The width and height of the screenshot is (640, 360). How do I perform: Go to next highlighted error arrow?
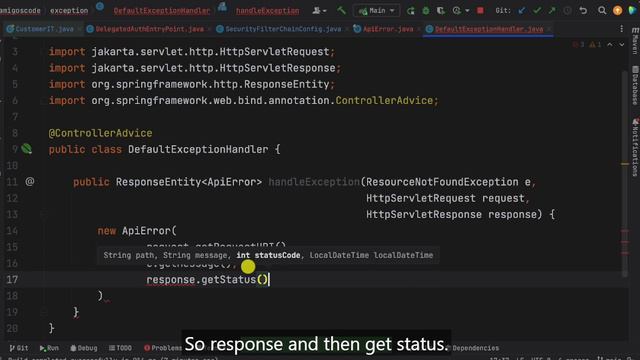pos(622,44)
